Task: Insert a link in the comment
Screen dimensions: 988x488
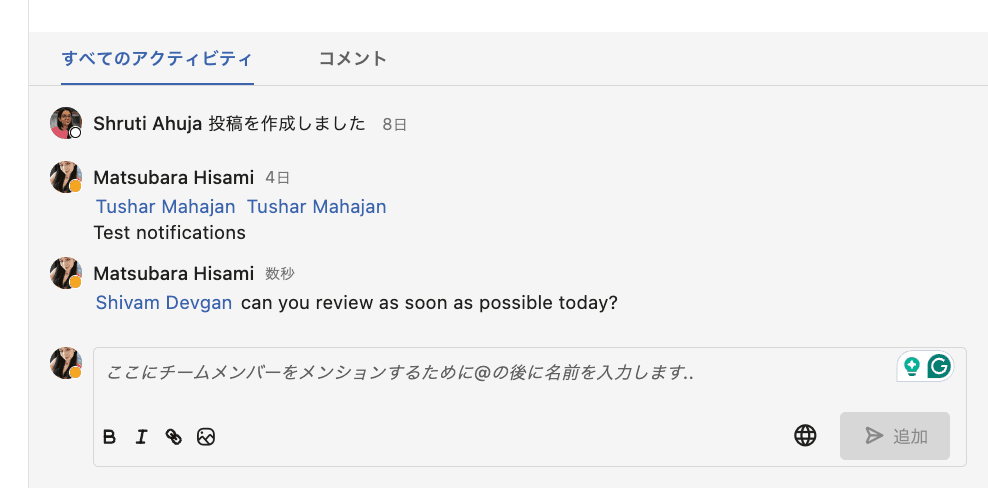Action: tap(174, 436)
